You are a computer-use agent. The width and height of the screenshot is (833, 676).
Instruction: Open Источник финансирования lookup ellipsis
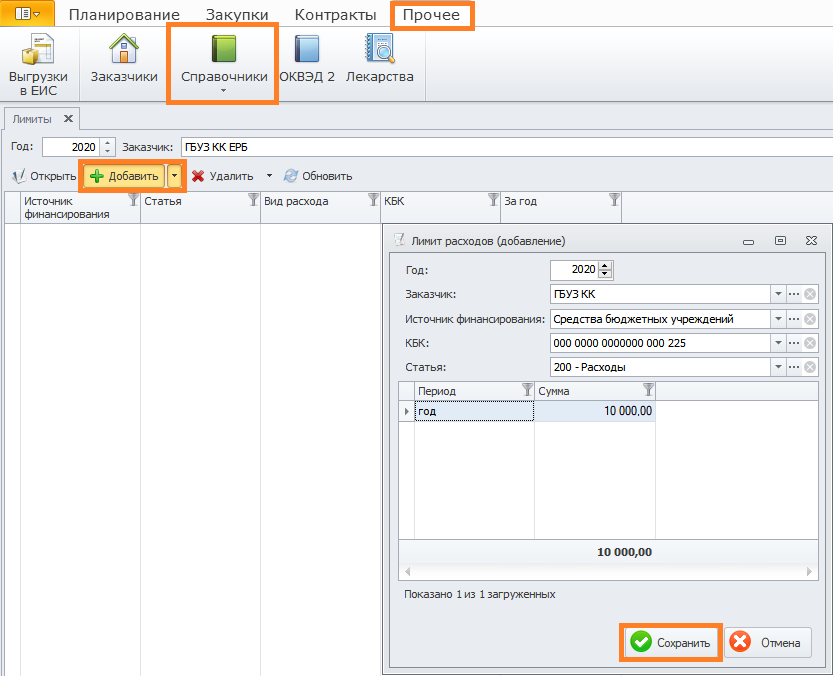pyautogui.click(x=794, y=319)
